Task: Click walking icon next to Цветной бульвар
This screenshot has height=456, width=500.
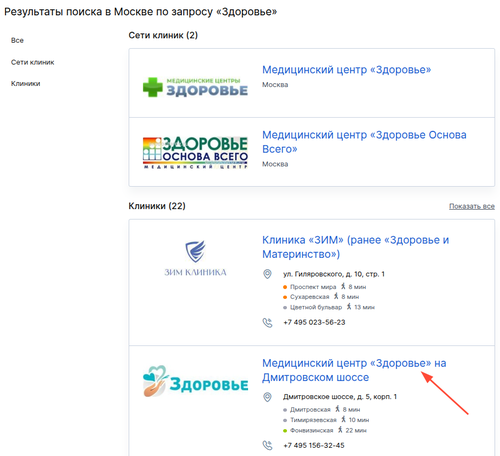Action: pyautogui.click(x=349, y=307)
